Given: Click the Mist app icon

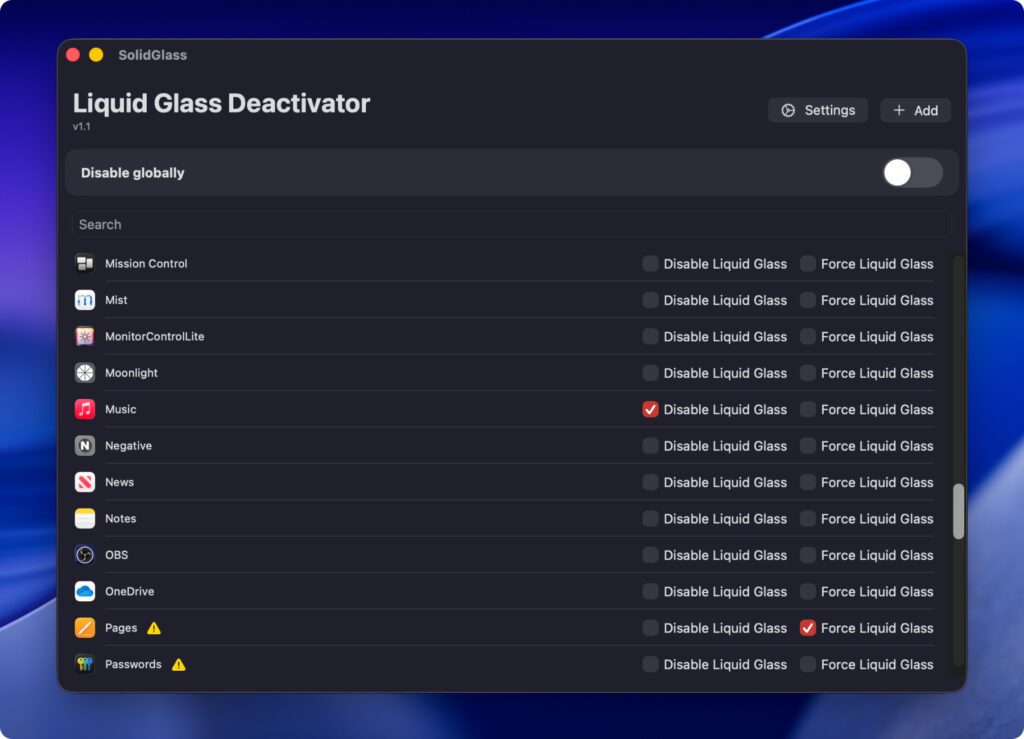Looking at the screenshot, I should (85, 300).
